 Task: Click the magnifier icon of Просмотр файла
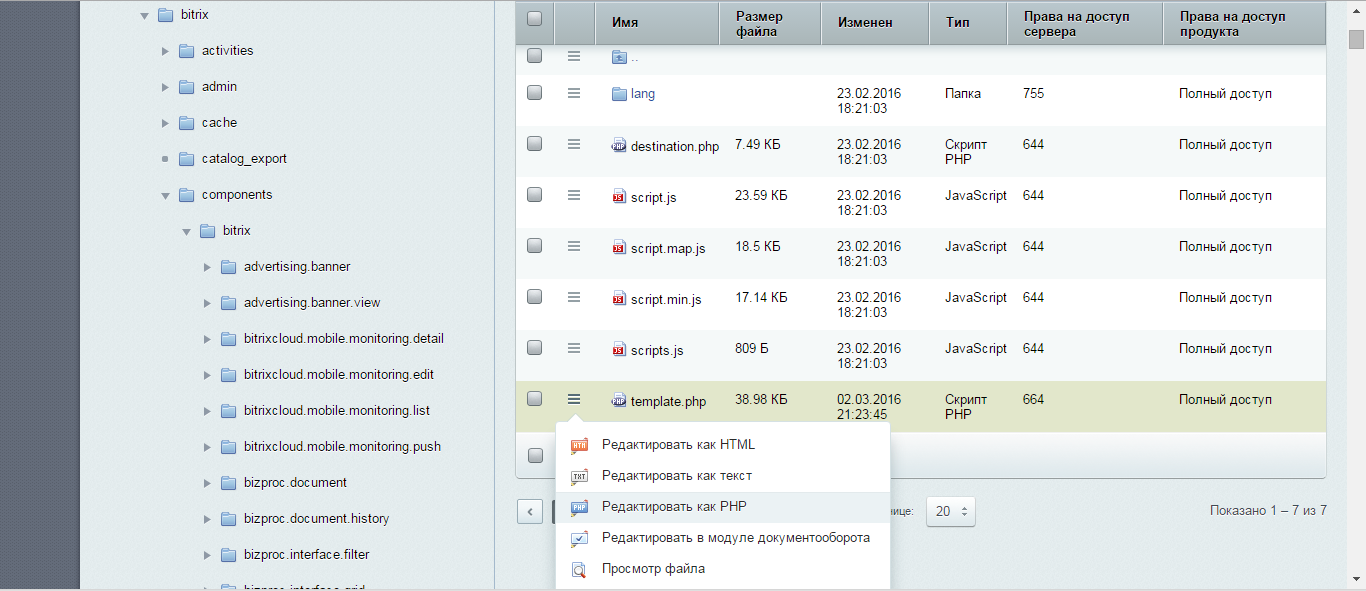pos(579,569)
